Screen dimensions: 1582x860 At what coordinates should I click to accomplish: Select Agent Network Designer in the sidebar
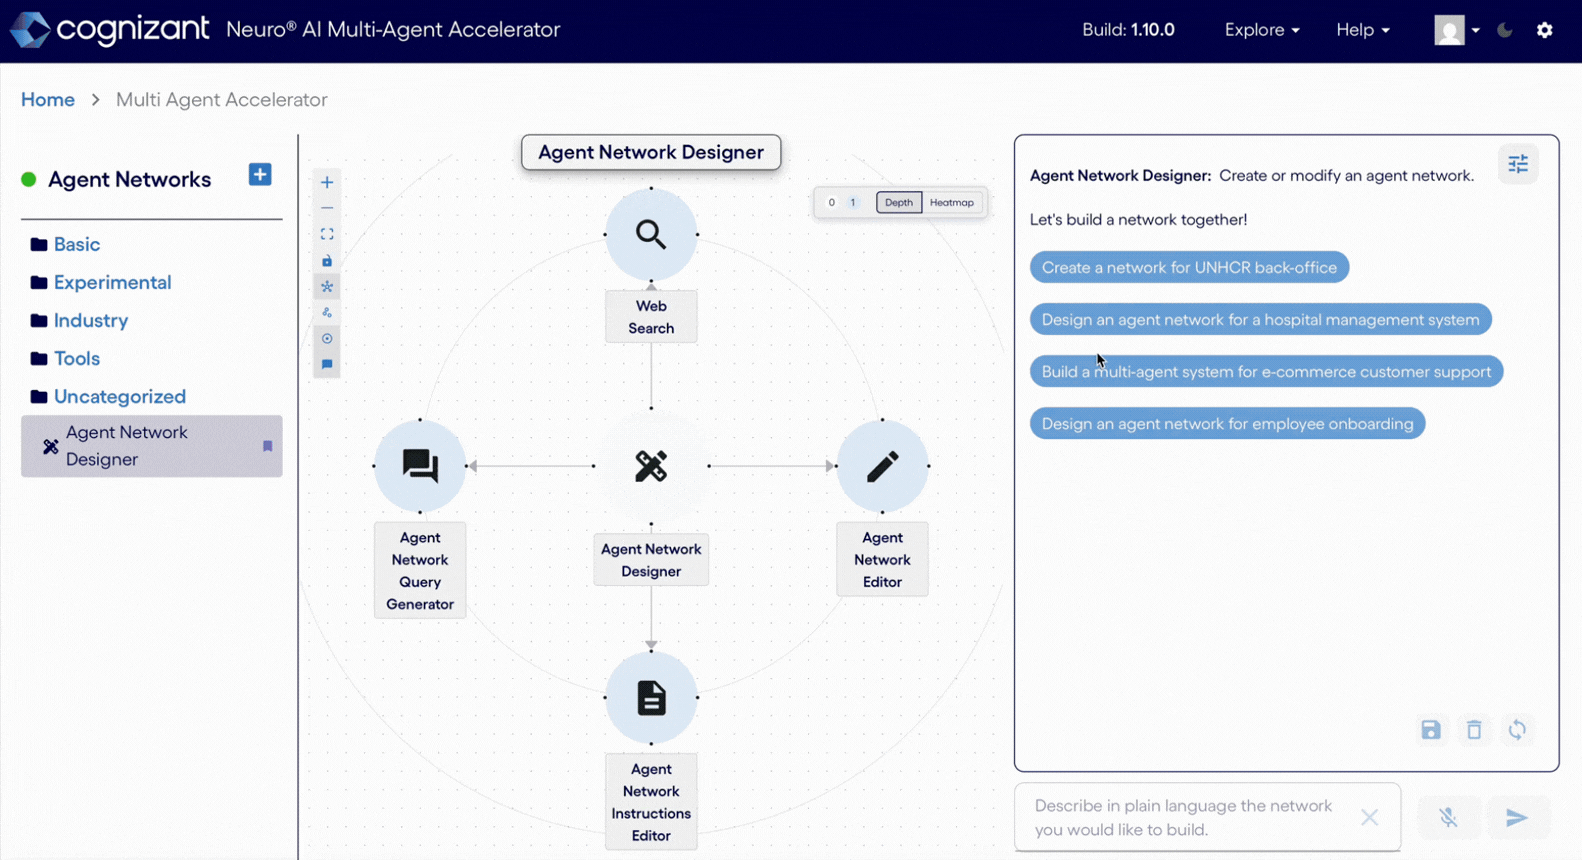(x=152, y=446)
